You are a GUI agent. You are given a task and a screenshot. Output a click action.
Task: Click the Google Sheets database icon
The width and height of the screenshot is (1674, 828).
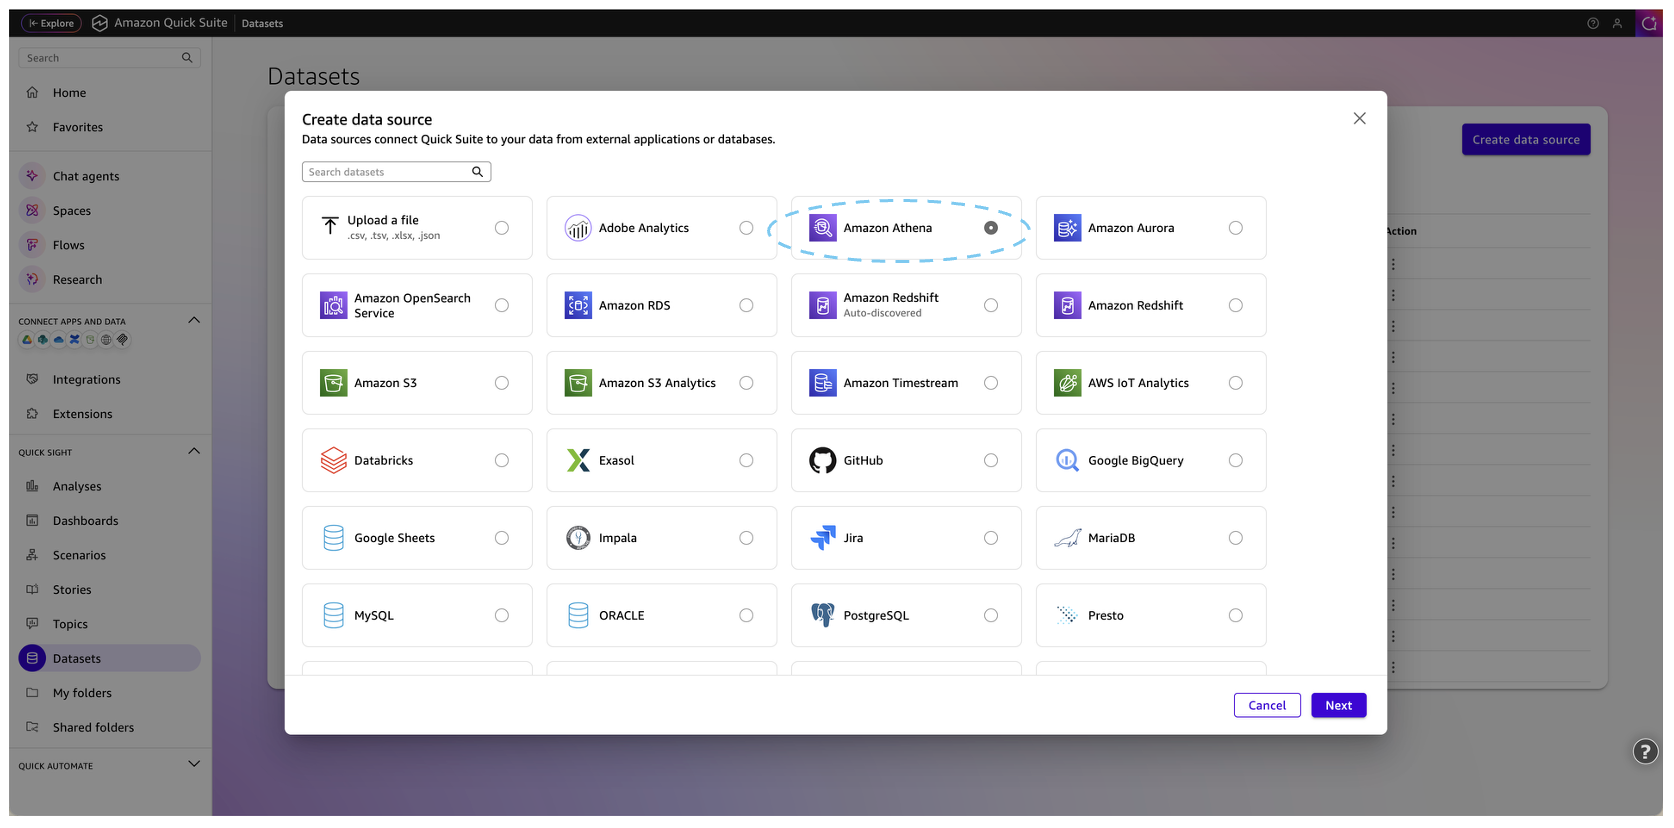click(333, 538)
